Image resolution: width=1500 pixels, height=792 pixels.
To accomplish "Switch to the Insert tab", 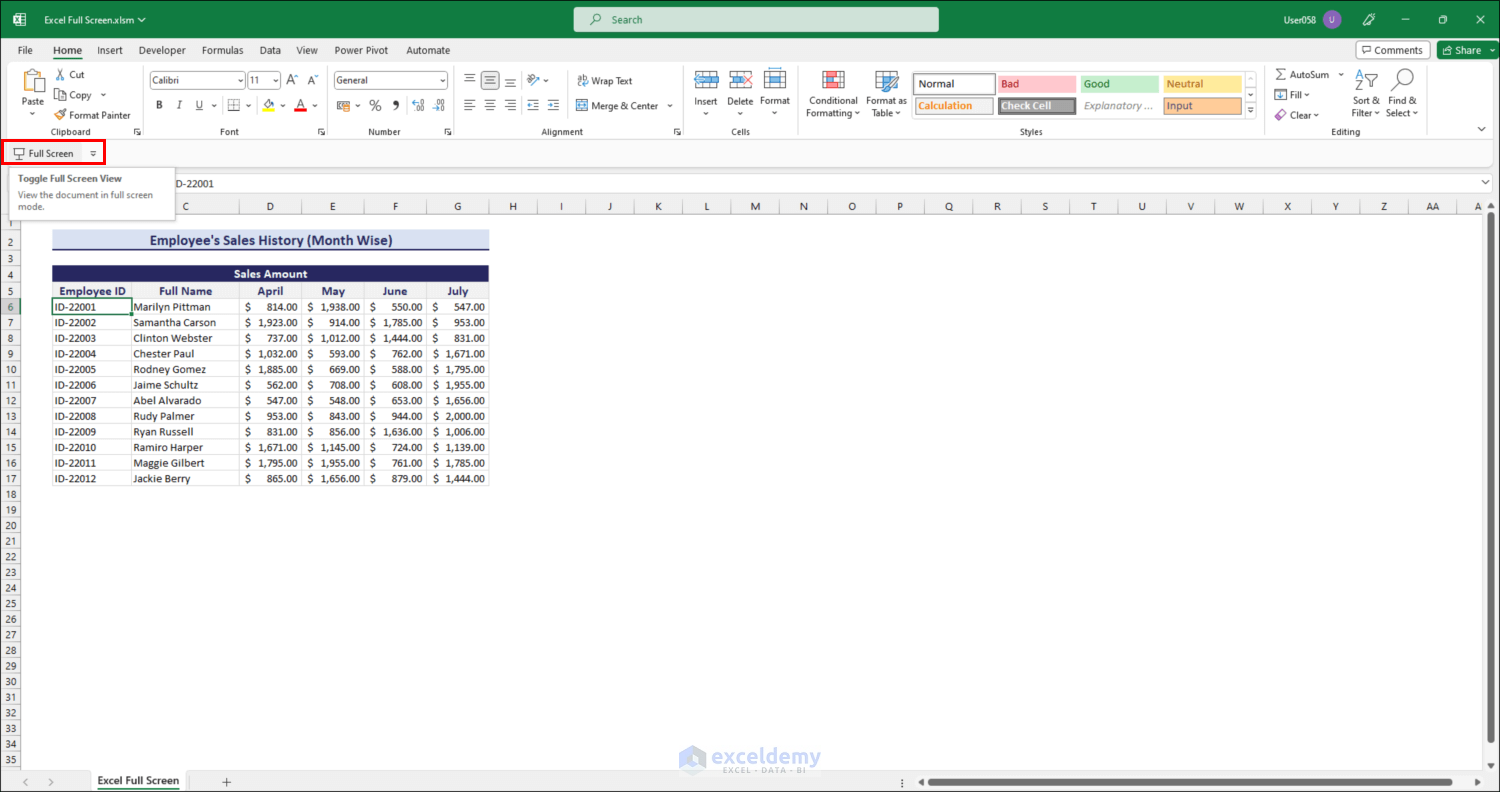I will [110, 50].
